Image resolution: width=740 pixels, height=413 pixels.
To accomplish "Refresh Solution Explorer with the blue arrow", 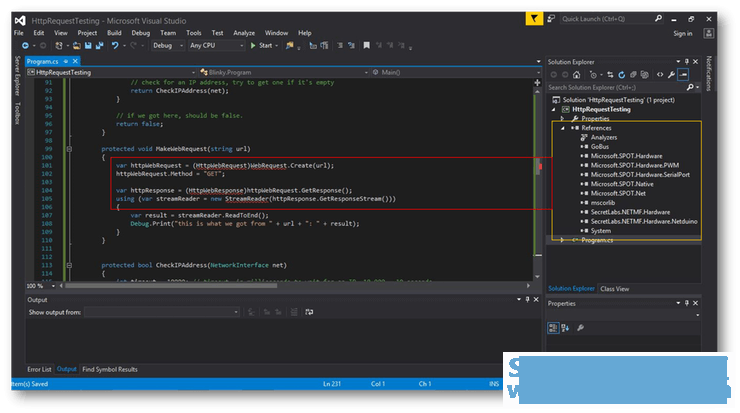I will point(622,75).
